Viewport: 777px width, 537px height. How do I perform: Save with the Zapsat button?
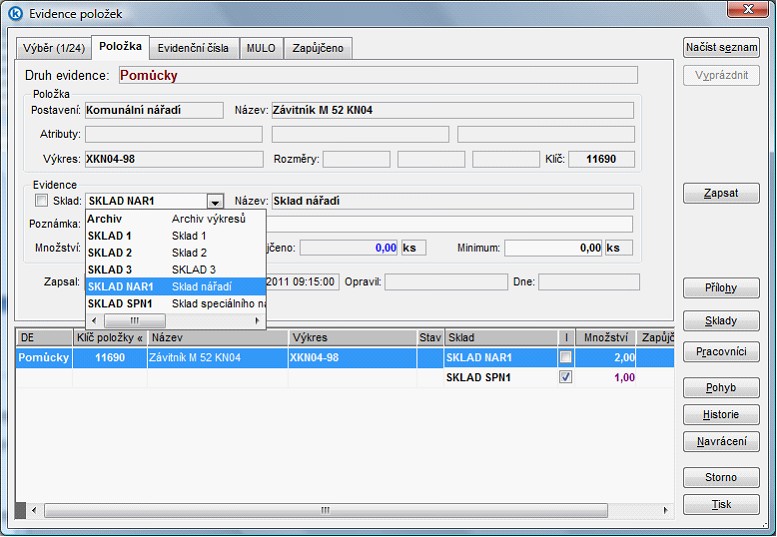(721, 193)
